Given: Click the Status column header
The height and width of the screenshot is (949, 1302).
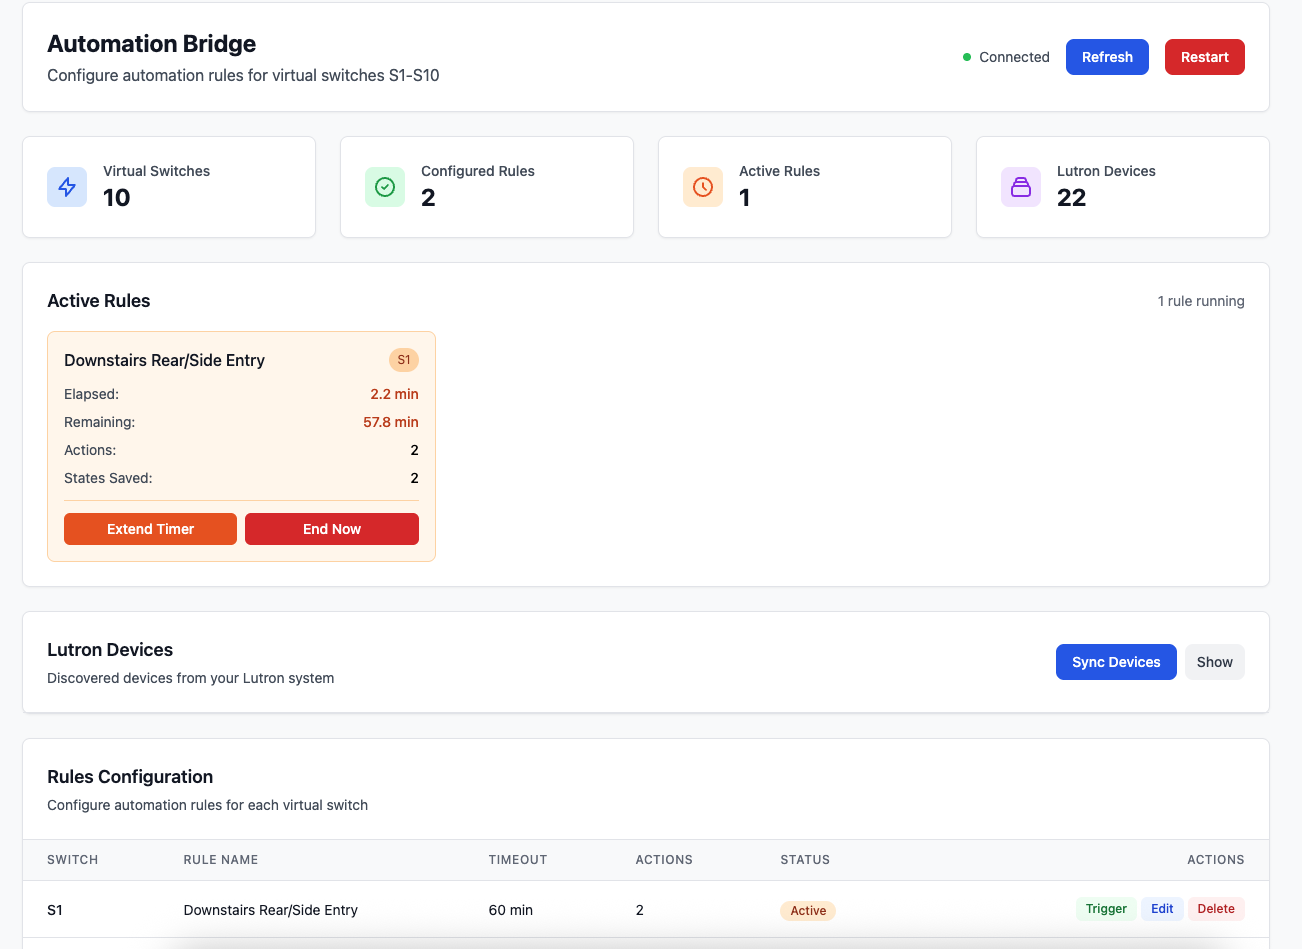Looking at the screenshot, I should 805,860.
